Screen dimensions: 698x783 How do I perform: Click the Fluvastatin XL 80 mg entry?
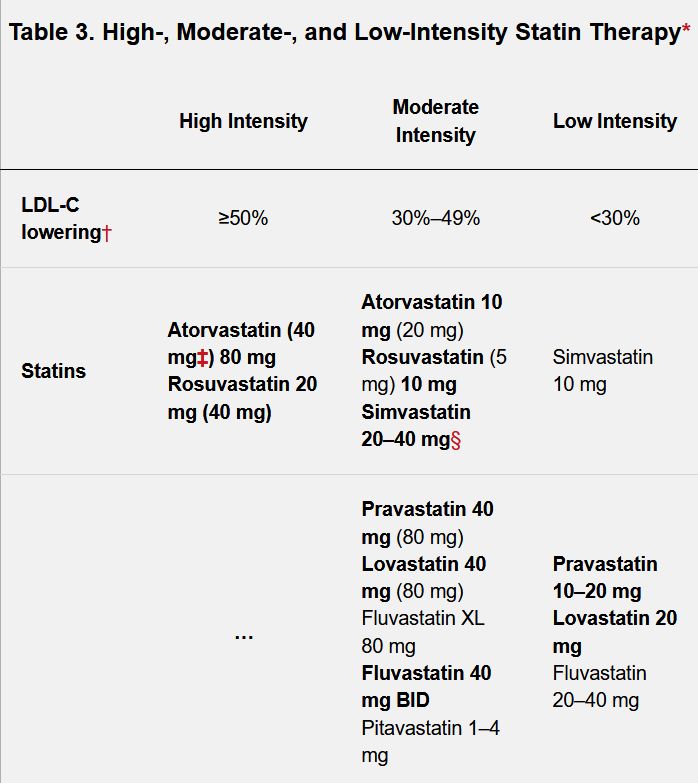pyautogui.click(x=422, y=632)
